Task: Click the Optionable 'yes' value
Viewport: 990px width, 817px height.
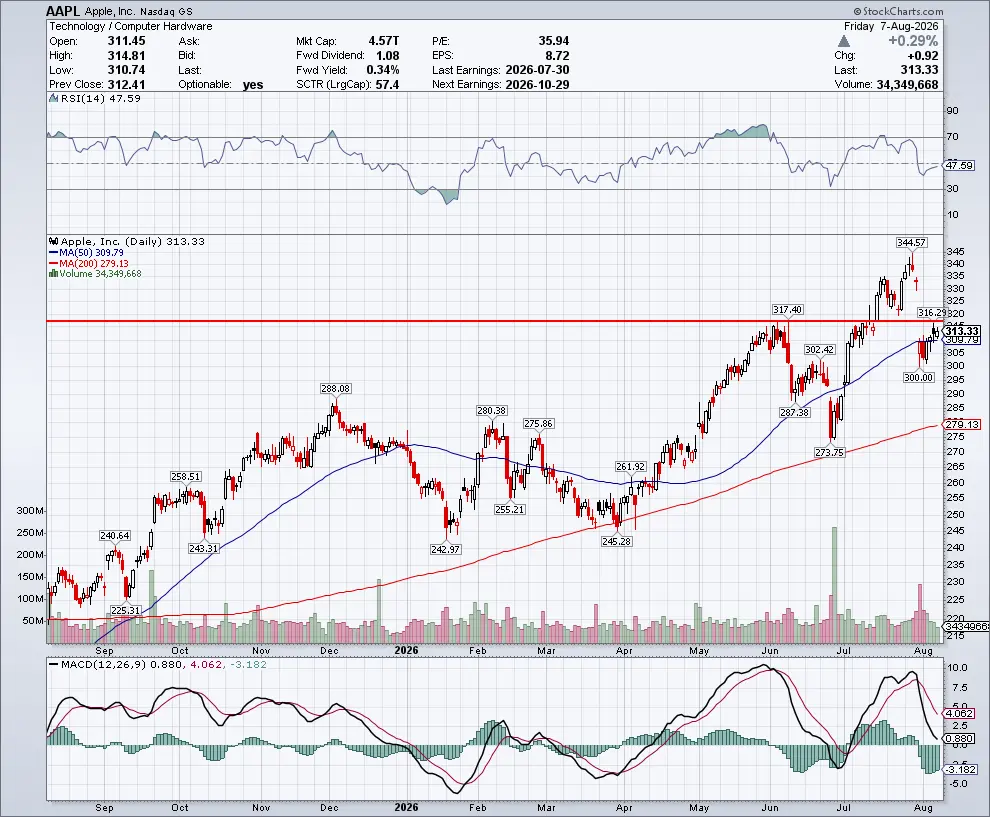Action: pos(253,85)
